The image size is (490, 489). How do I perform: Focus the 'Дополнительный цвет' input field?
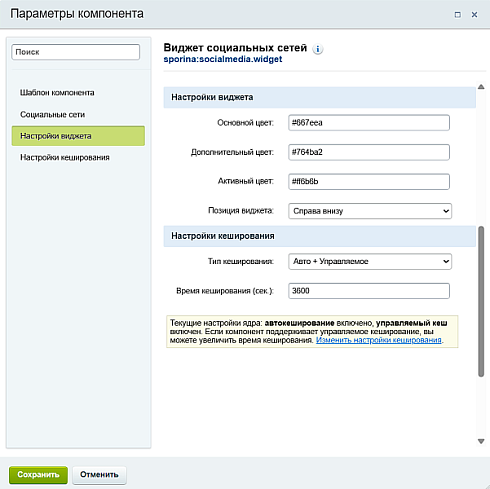369,152
